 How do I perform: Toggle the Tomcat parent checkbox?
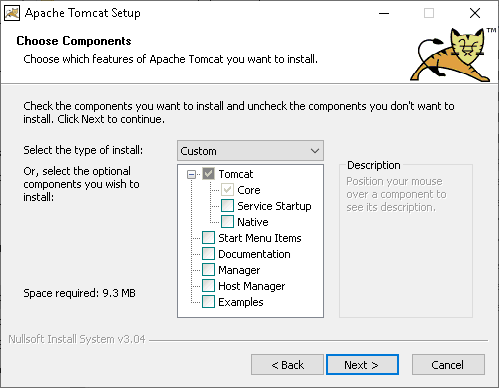coord(209,174)
